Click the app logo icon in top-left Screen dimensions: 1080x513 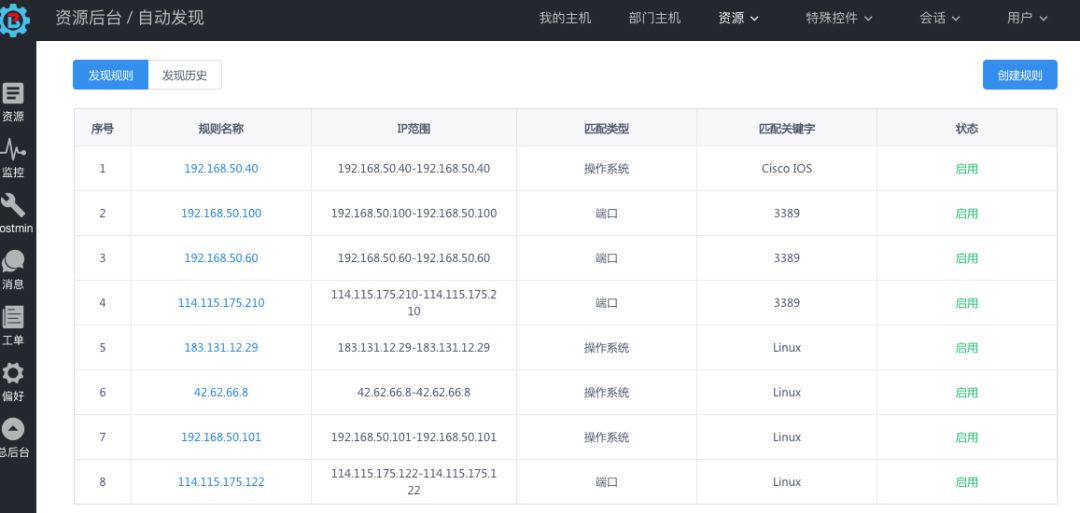pyautogui.click(x=15, y=19)
